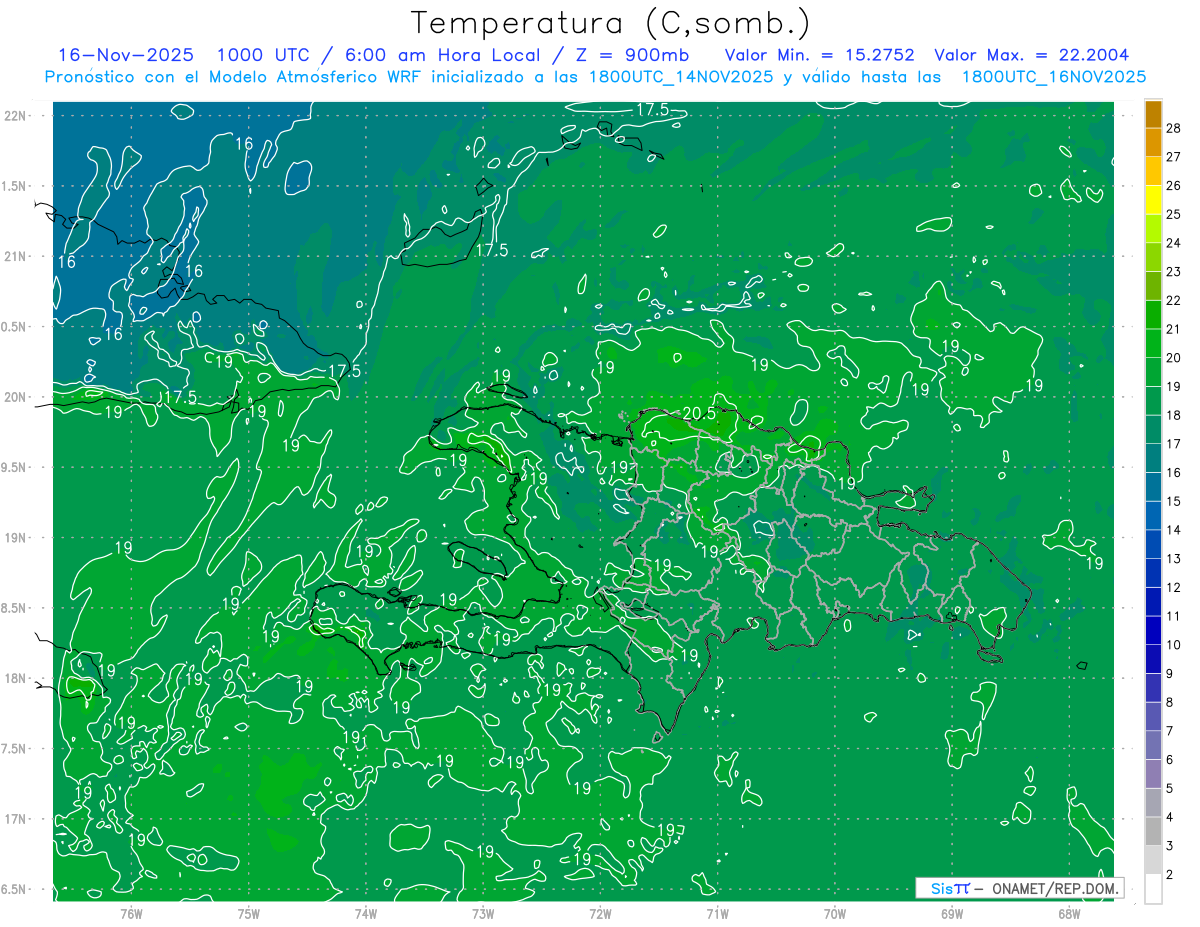Click the '76W' longitude axis label
Screen dimensions: 1200x927
(131, 914)
